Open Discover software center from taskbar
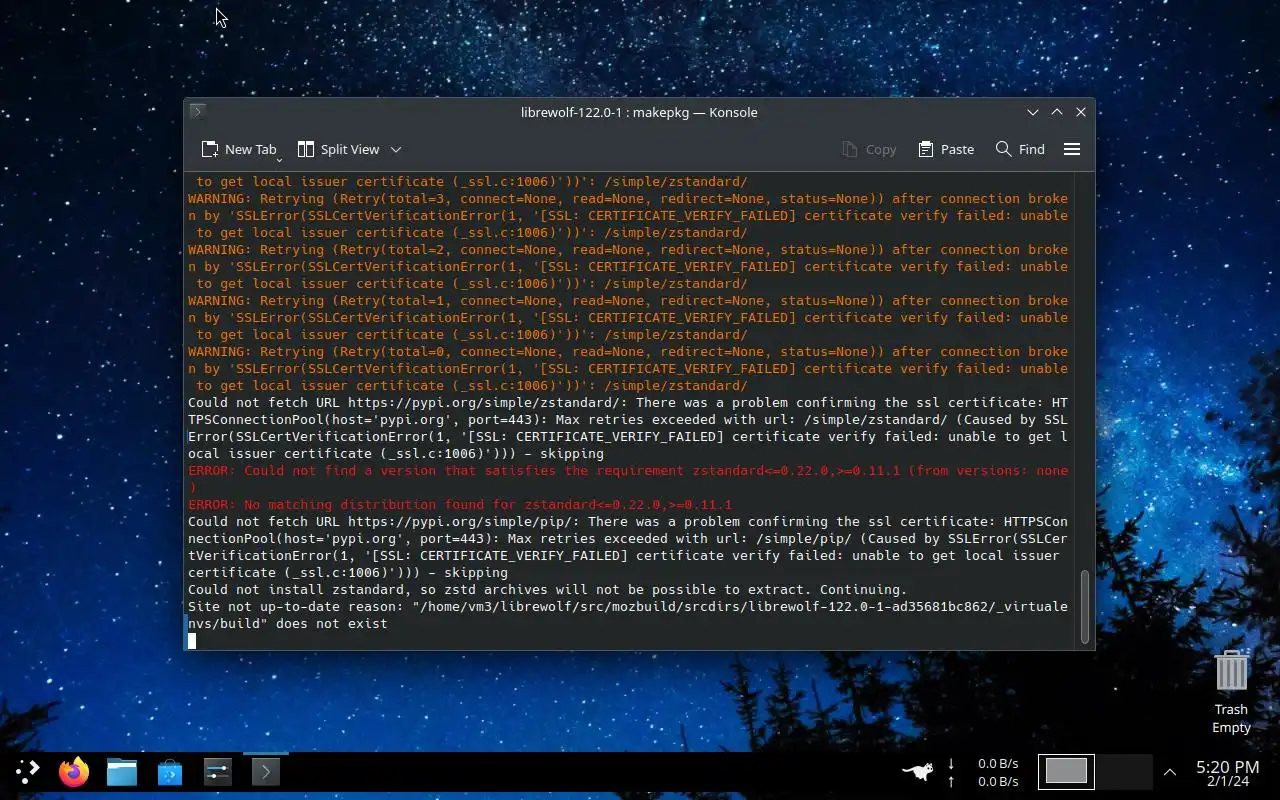 point(170,771)
